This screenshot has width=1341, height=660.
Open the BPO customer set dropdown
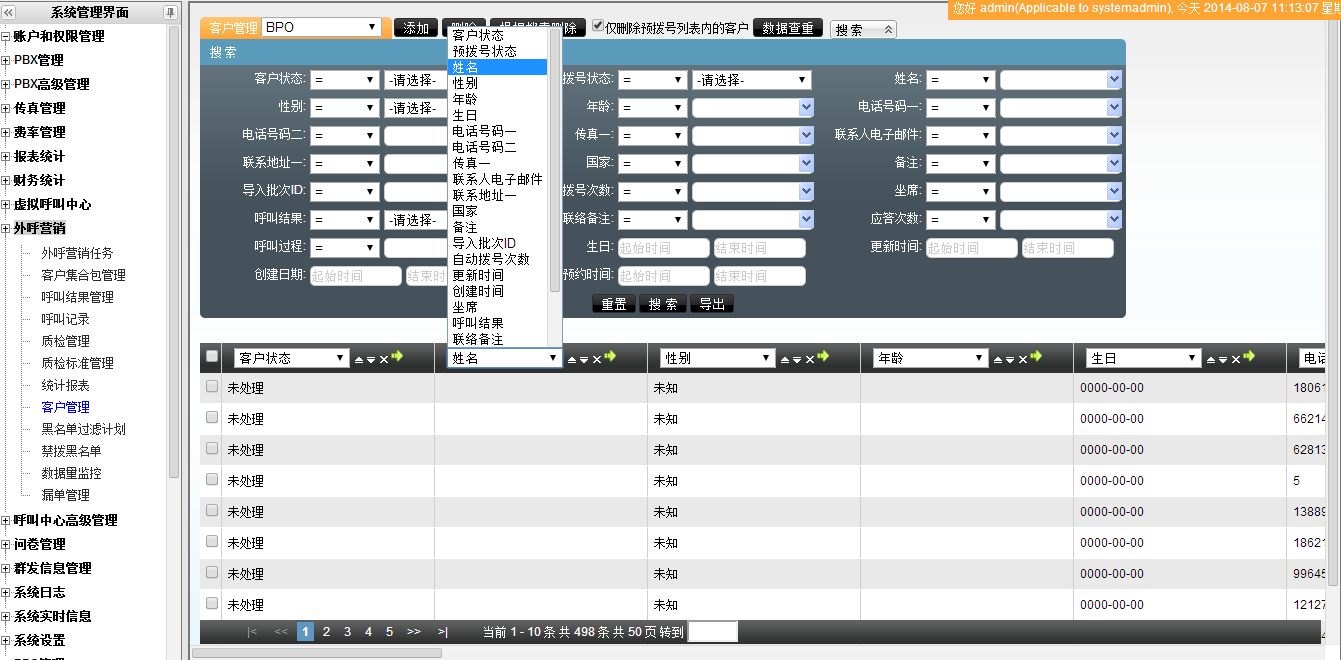point(321,28)
